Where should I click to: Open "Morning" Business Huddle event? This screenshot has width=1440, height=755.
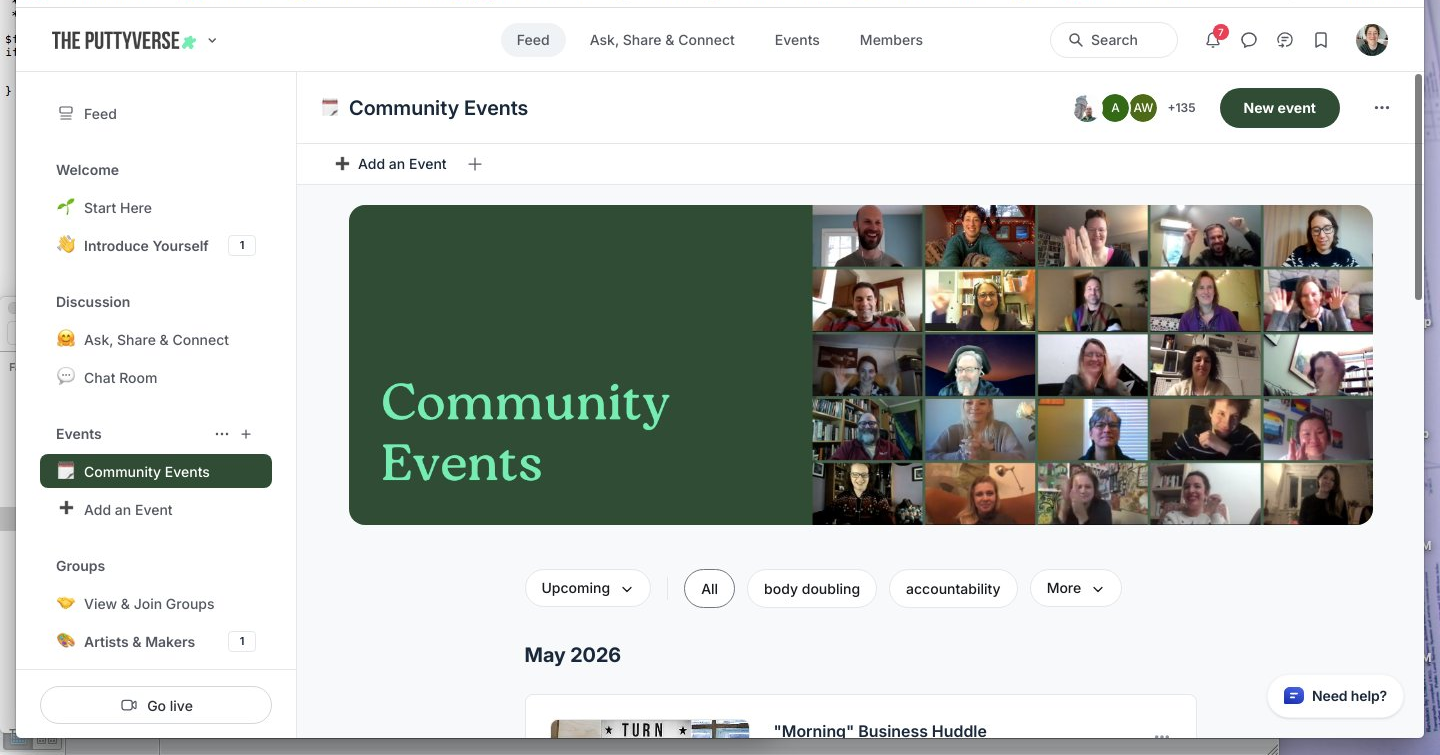880,731
